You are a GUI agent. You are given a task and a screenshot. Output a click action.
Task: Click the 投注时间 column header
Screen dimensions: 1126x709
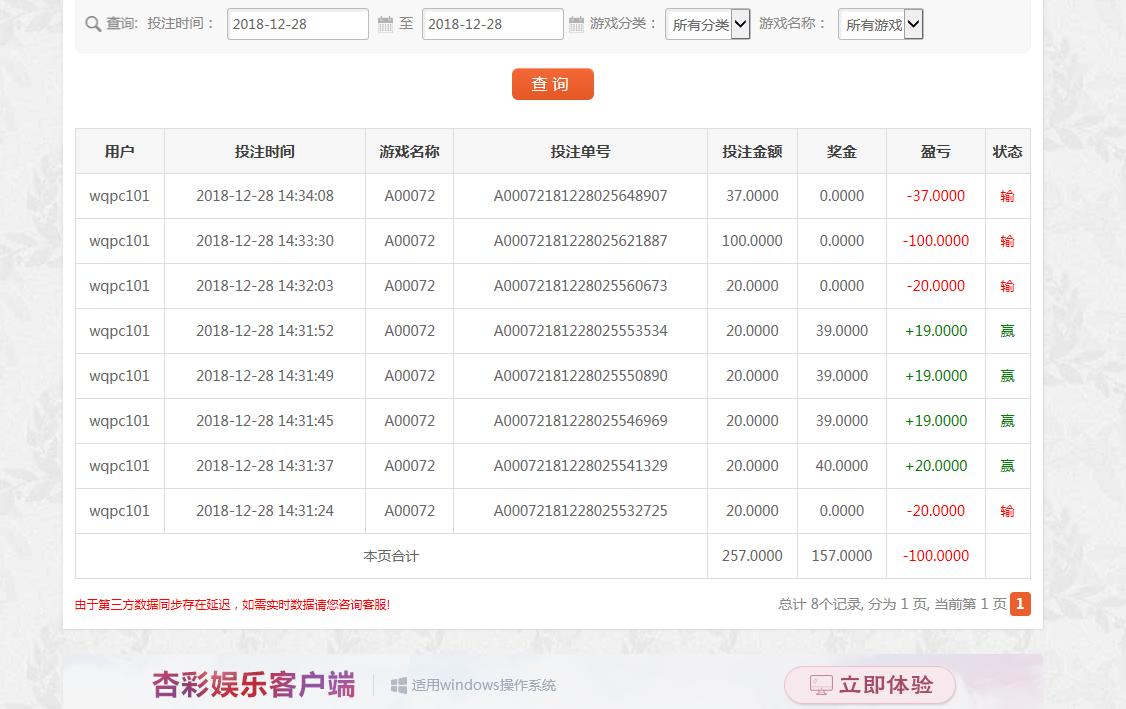(265, 152)
